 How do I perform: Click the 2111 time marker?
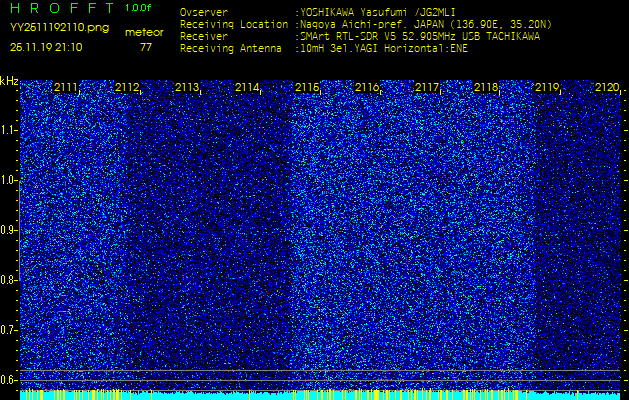[x=66, y=87]
